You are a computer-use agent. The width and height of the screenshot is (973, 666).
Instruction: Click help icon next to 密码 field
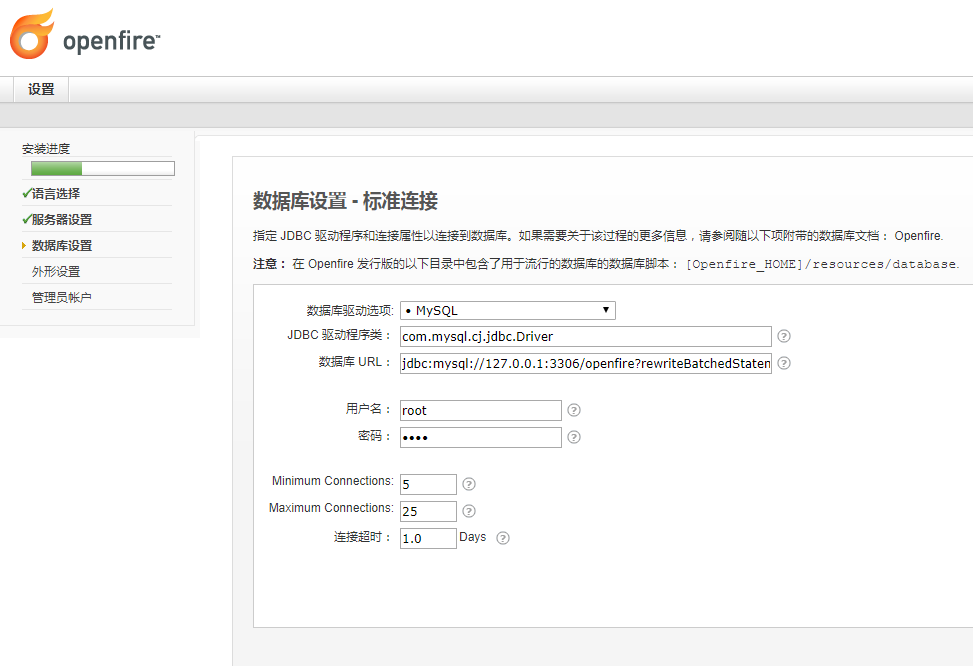pyautogui.click(x=574, y=437)
